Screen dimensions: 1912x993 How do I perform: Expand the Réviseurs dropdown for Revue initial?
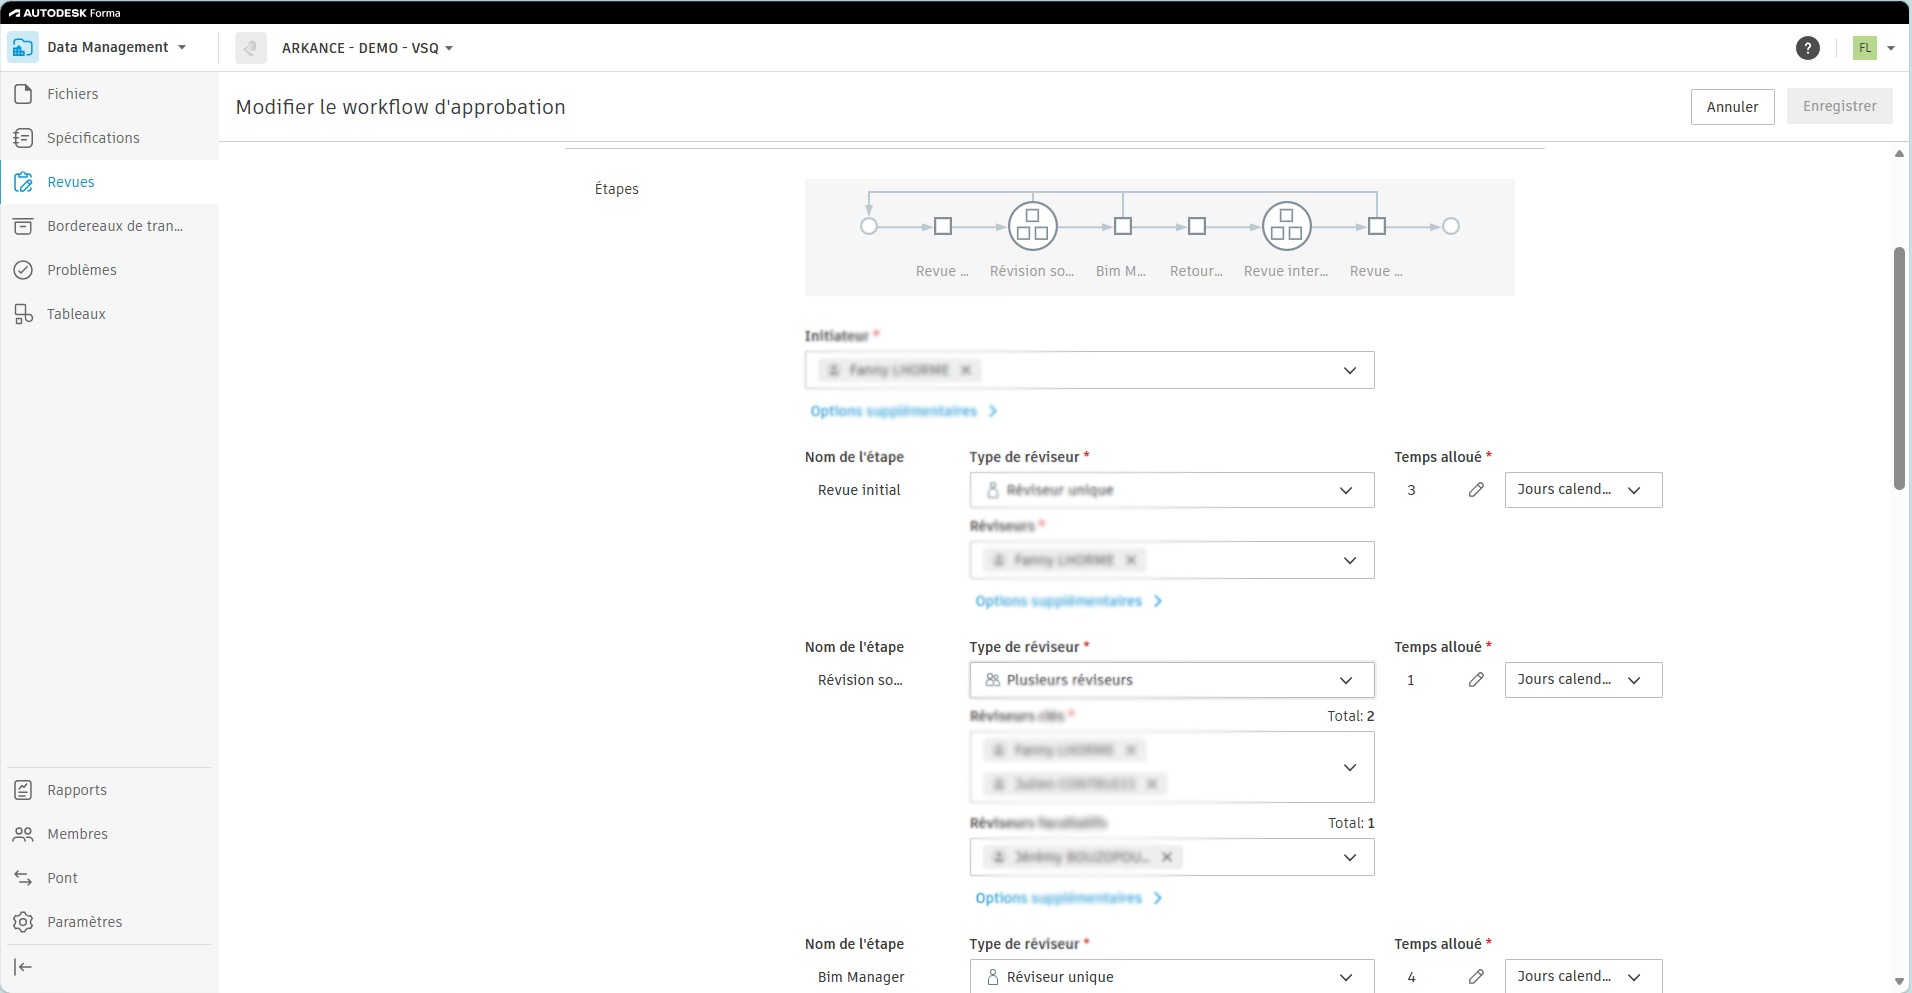1350,561
